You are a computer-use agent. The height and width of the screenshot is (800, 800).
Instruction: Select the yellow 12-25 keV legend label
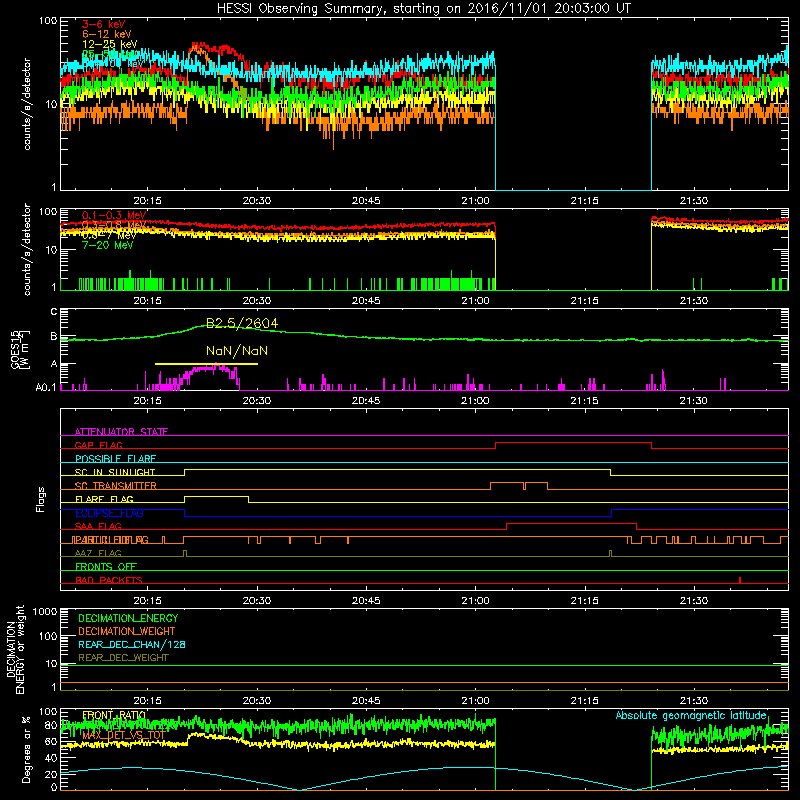tap(110, 44)
